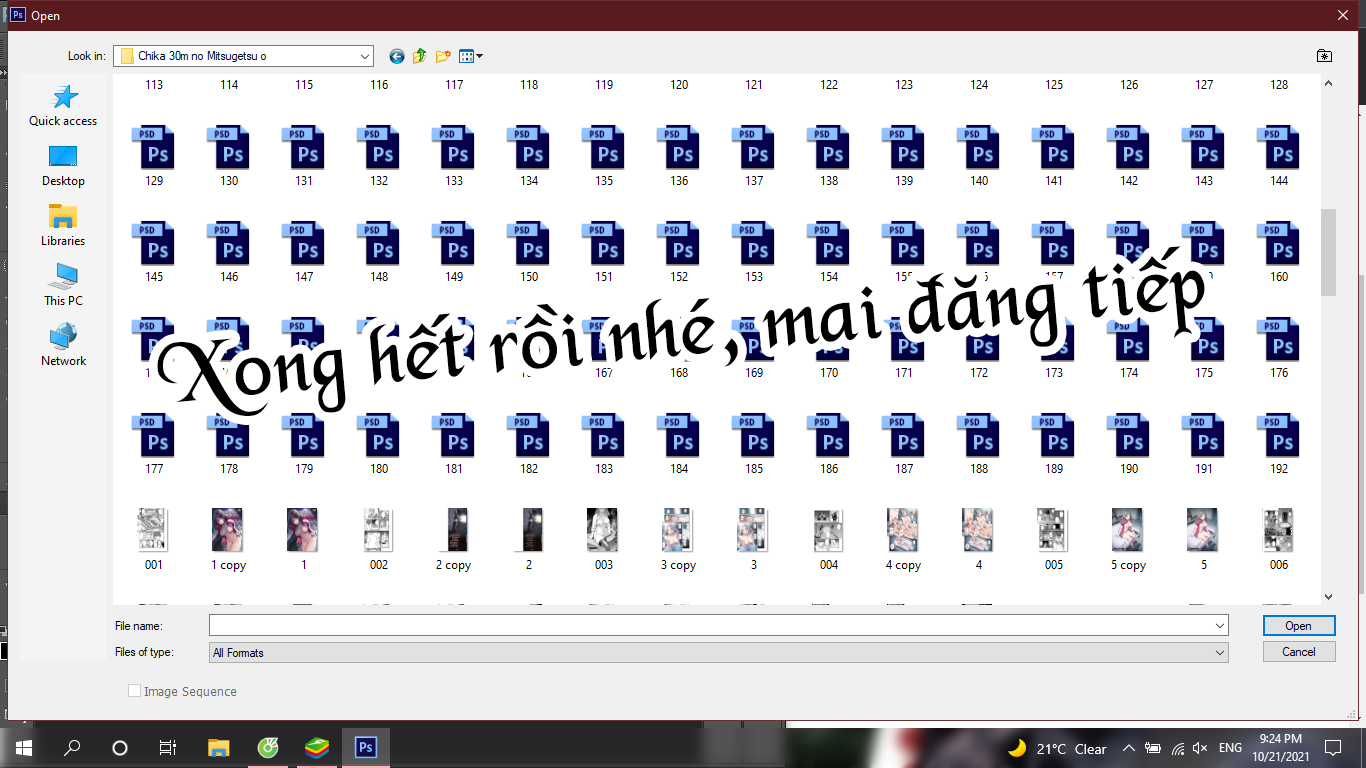Open the View Menu icon
The width and height of the screenshot is (1366, 768).
[470, 56]
